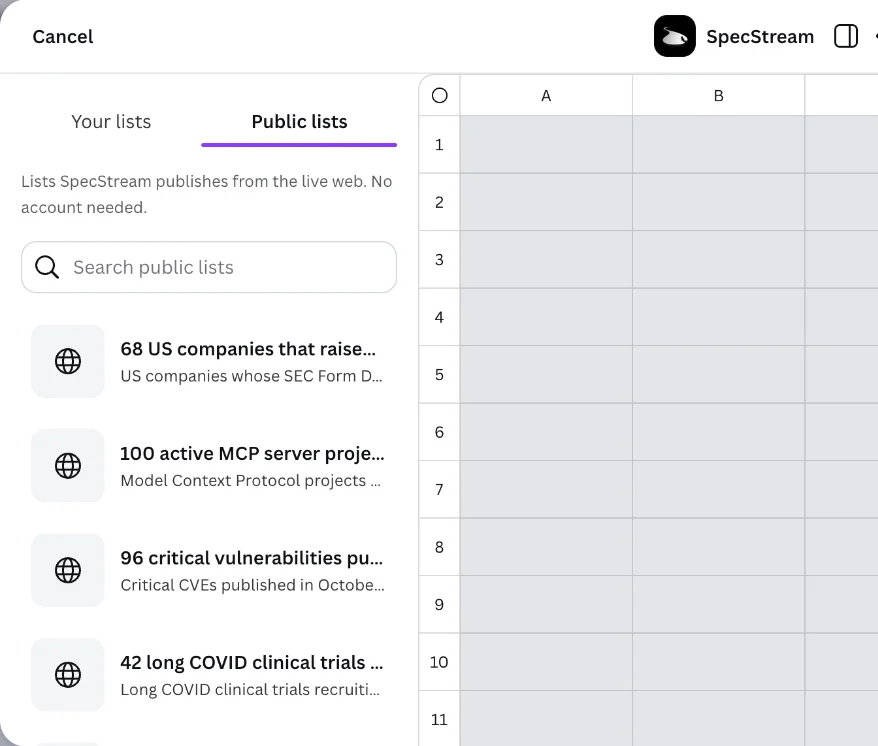
Task: Open the 100 active MCP server list
Action: click(x=209, y=466)
